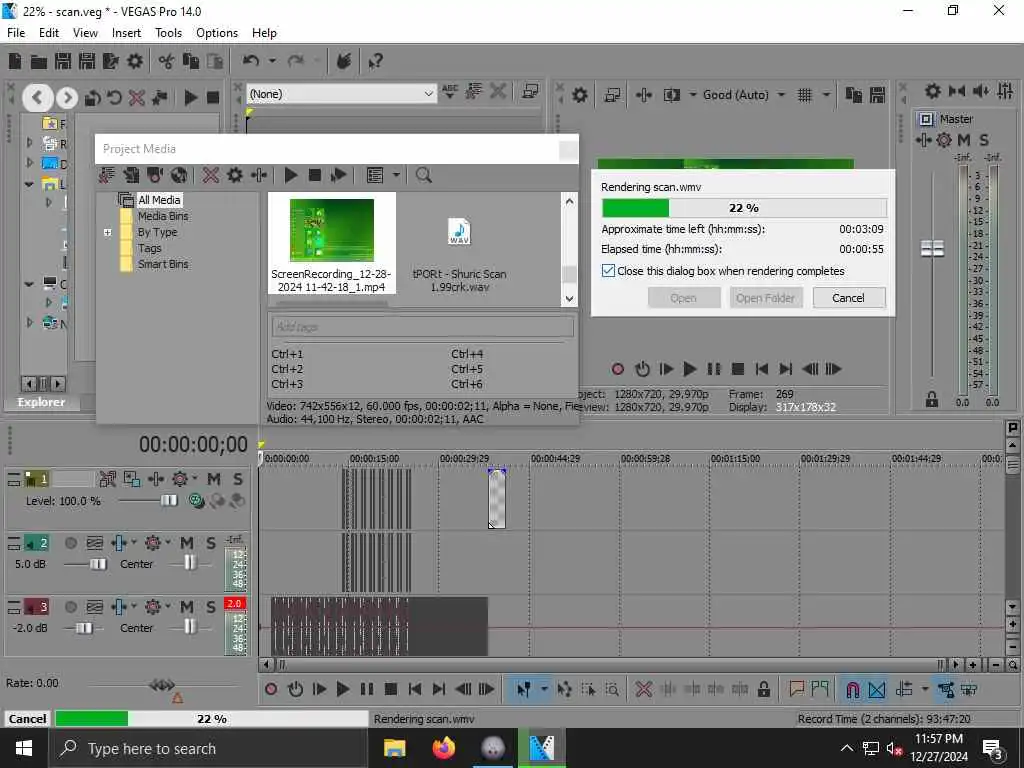Click Search magnifier in Project Media
The image size is (1024, 768).
click(423, 175)
